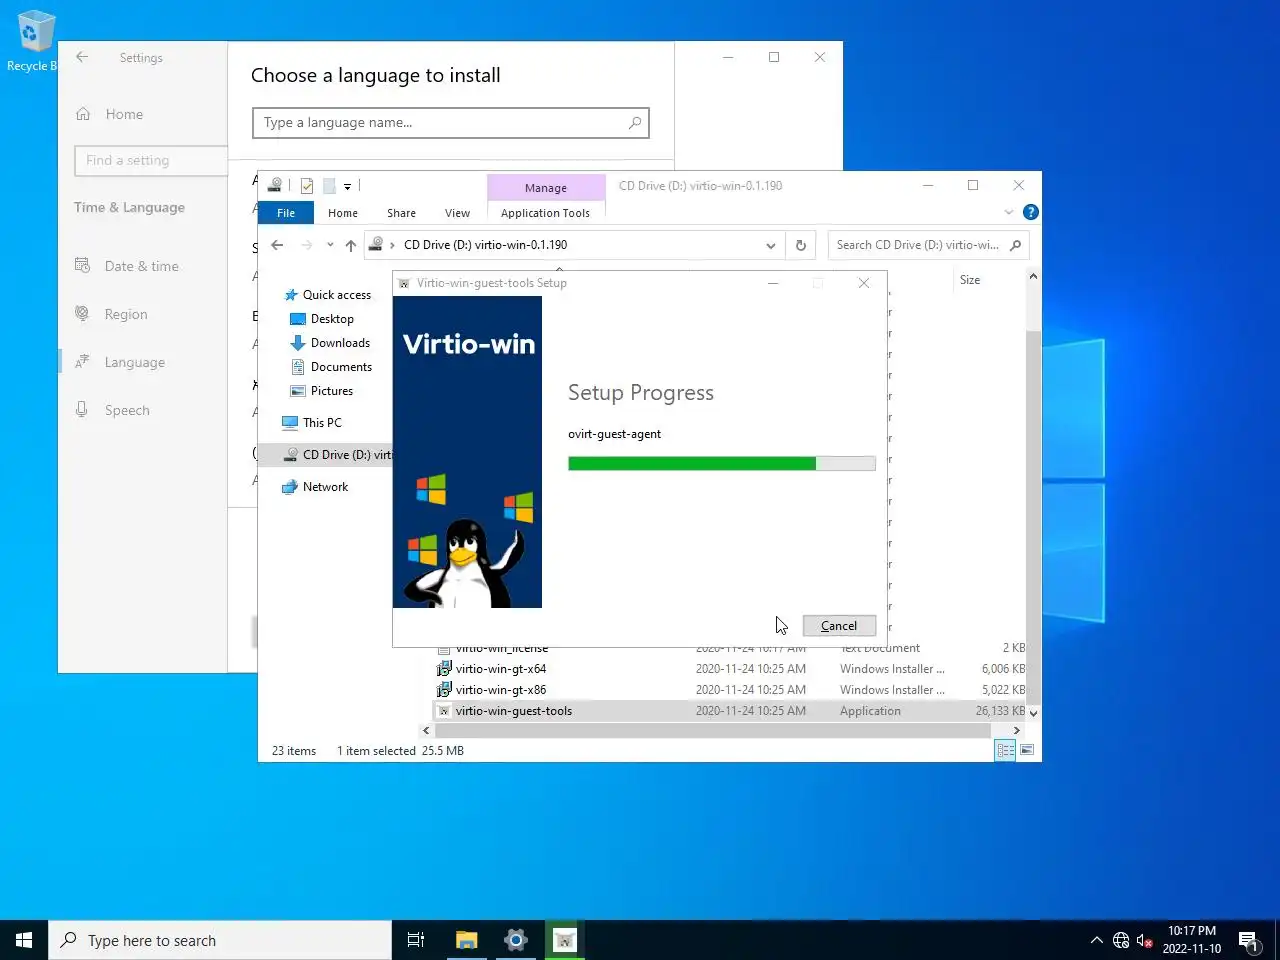1280x960 pixels.
Task: Select Quick access in navigation pane
Action: (x=336, y=295)
